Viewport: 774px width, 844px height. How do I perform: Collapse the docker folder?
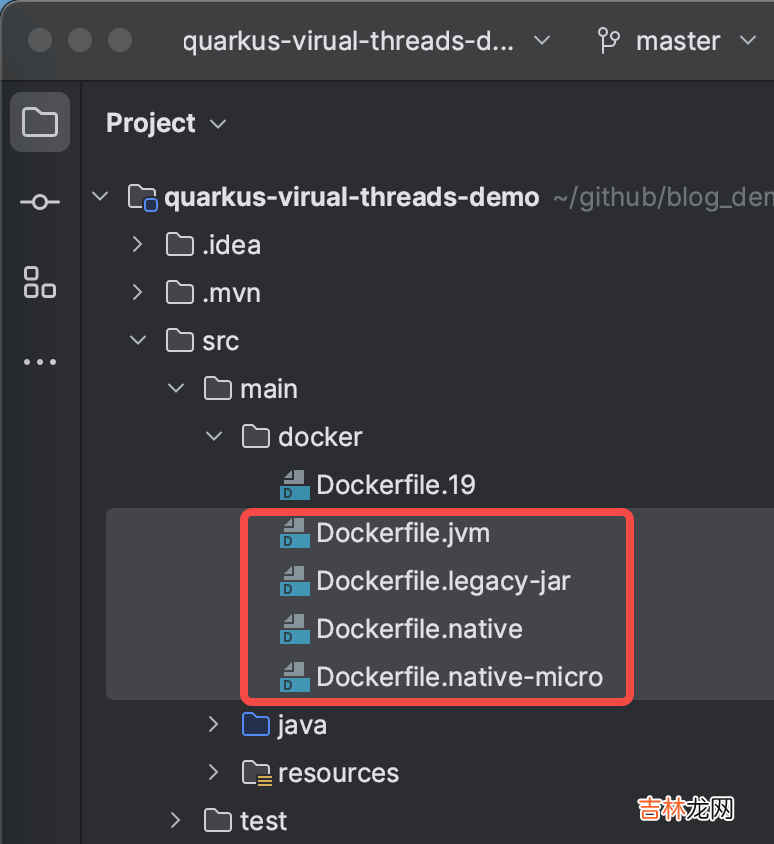pyautogui.click(x=214, y=437)
